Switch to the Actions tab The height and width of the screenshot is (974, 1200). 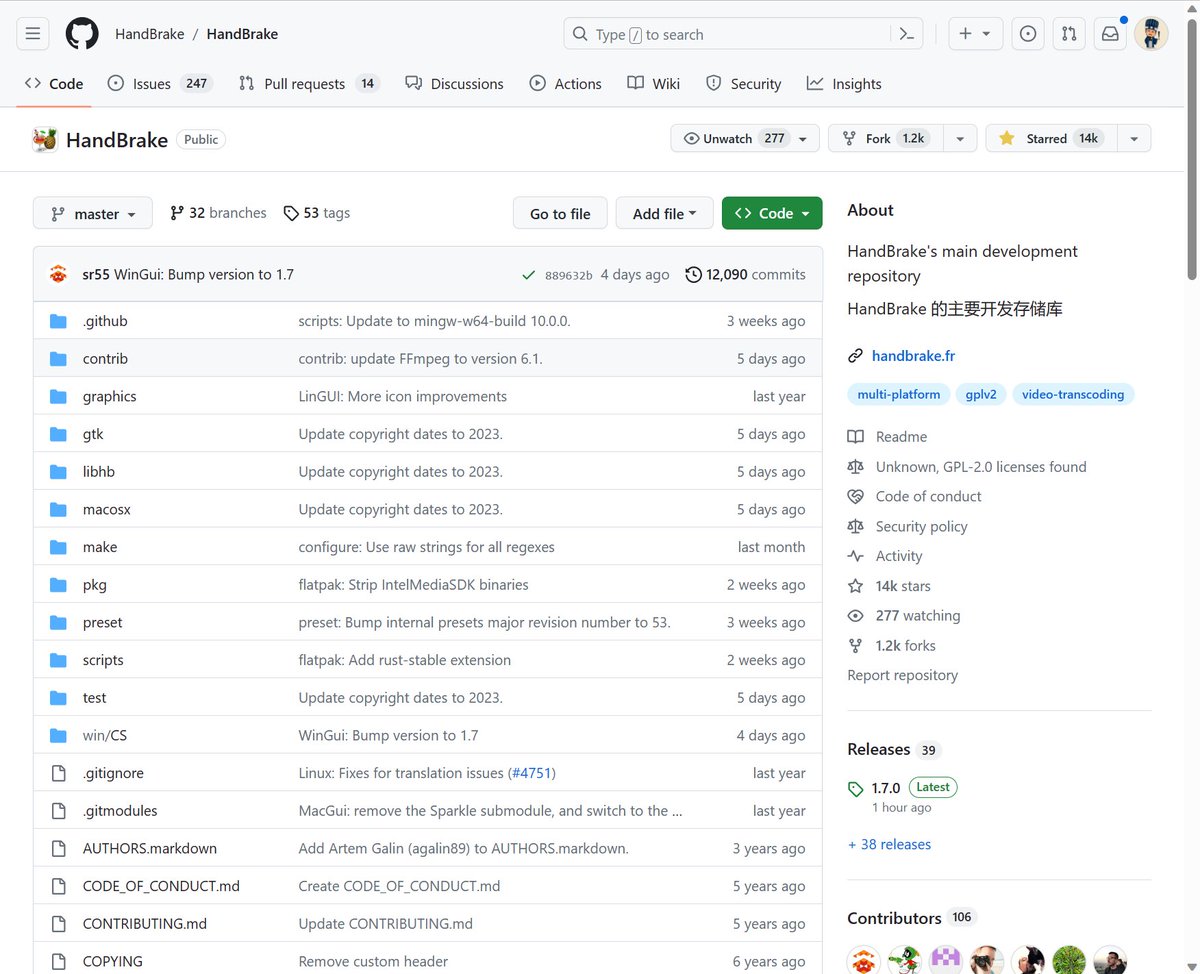coord(566,84)
